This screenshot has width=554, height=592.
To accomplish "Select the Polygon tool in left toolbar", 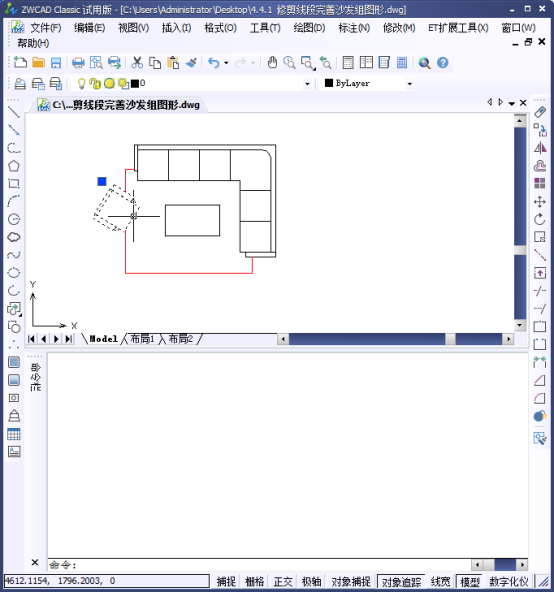I will pyautogui.click(x=14, y=166).
